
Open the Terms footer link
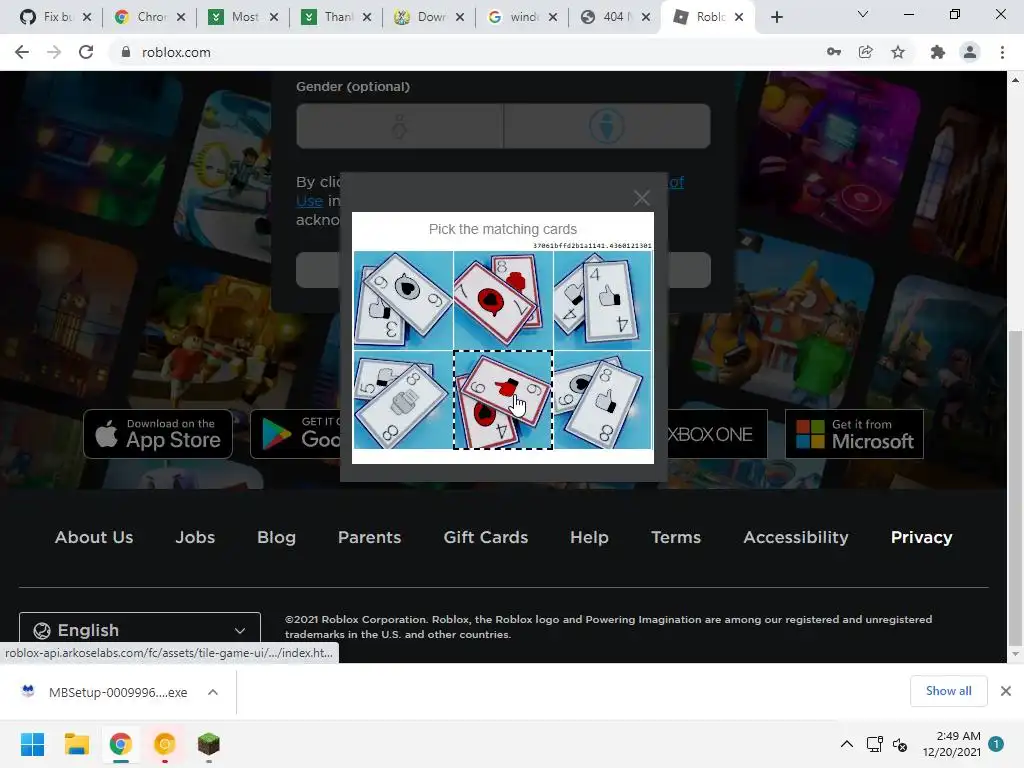(676, 537)
